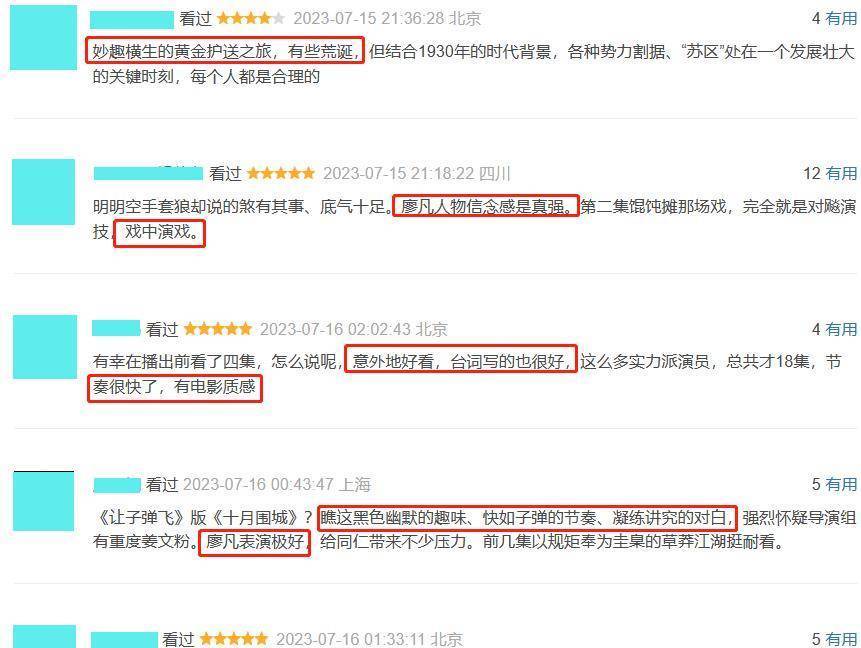861x648 pixels.
Task: Mark the first review as 有用
Action: 841,18
